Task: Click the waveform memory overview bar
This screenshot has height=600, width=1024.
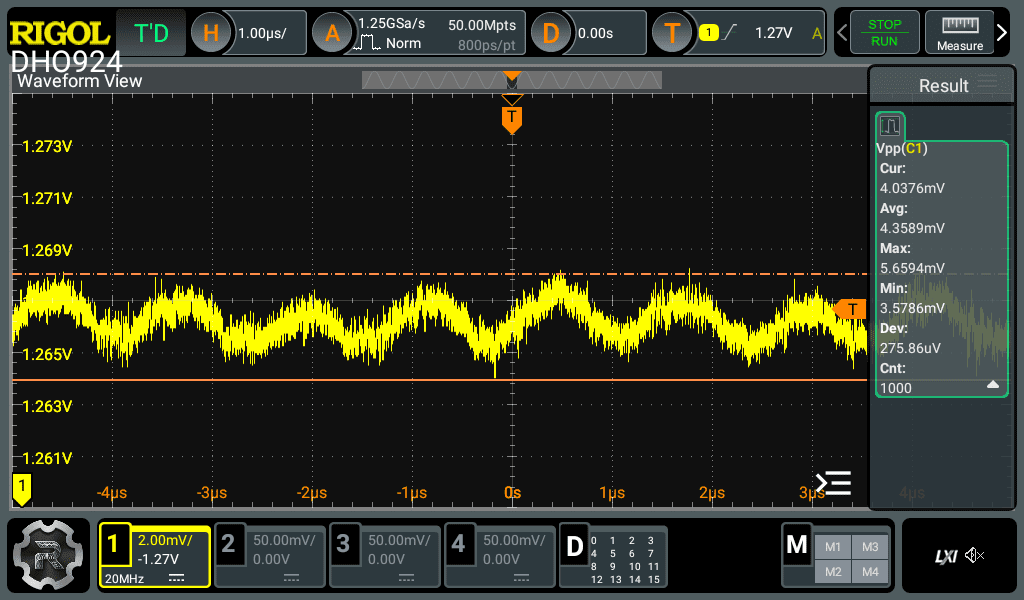Action: pos(512,80)
